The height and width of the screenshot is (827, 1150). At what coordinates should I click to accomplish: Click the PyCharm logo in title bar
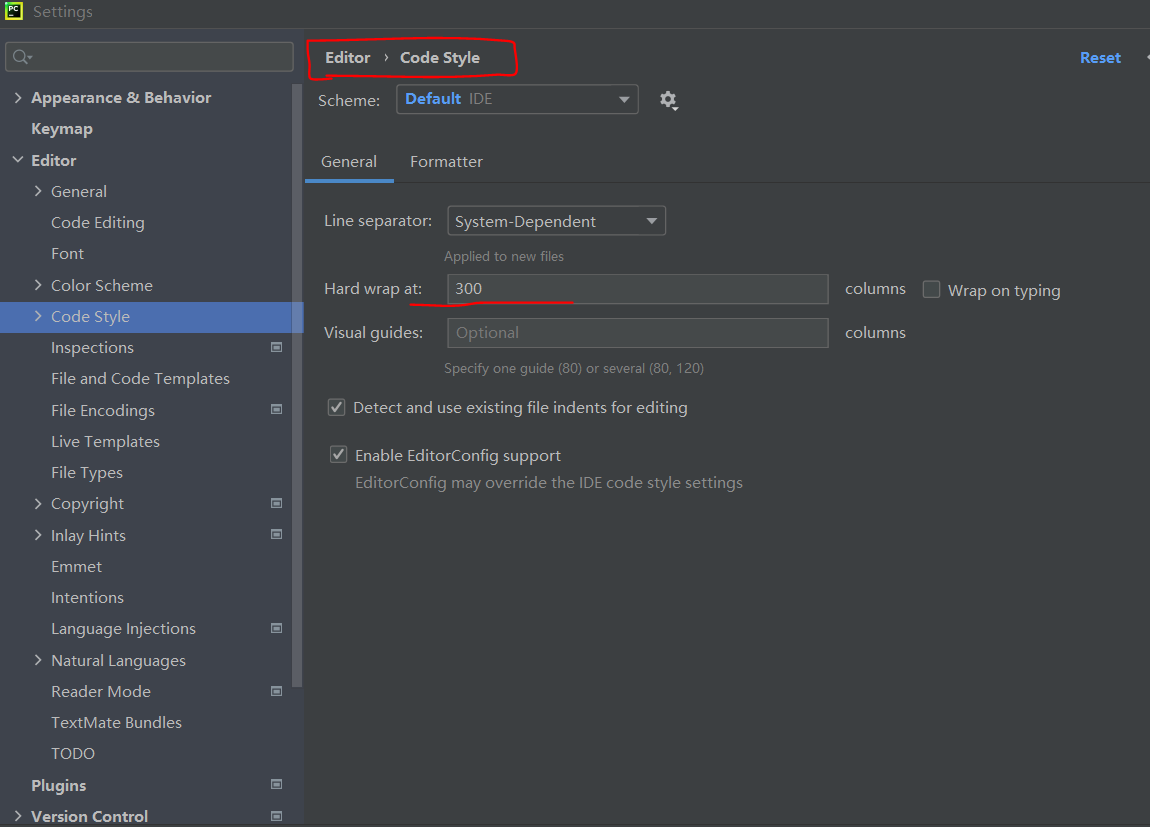click(13, 11)
